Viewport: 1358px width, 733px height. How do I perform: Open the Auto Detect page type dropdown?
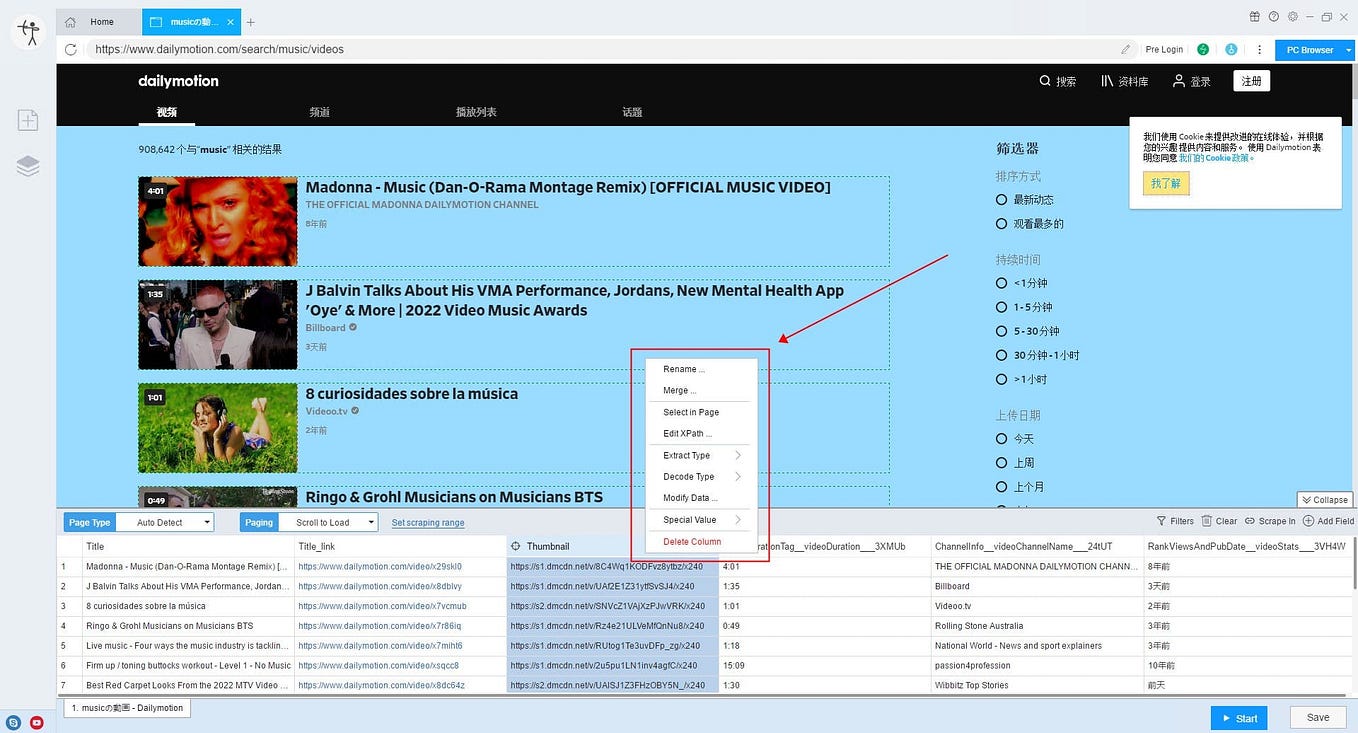[165, 521]
